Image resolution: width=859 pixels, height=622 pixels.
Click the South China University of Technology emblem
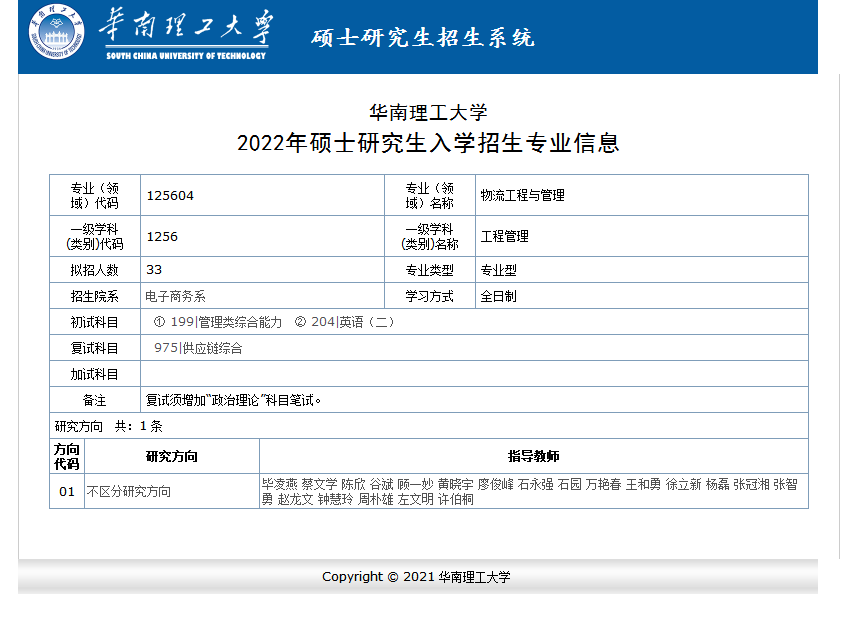tap(56, 32)
